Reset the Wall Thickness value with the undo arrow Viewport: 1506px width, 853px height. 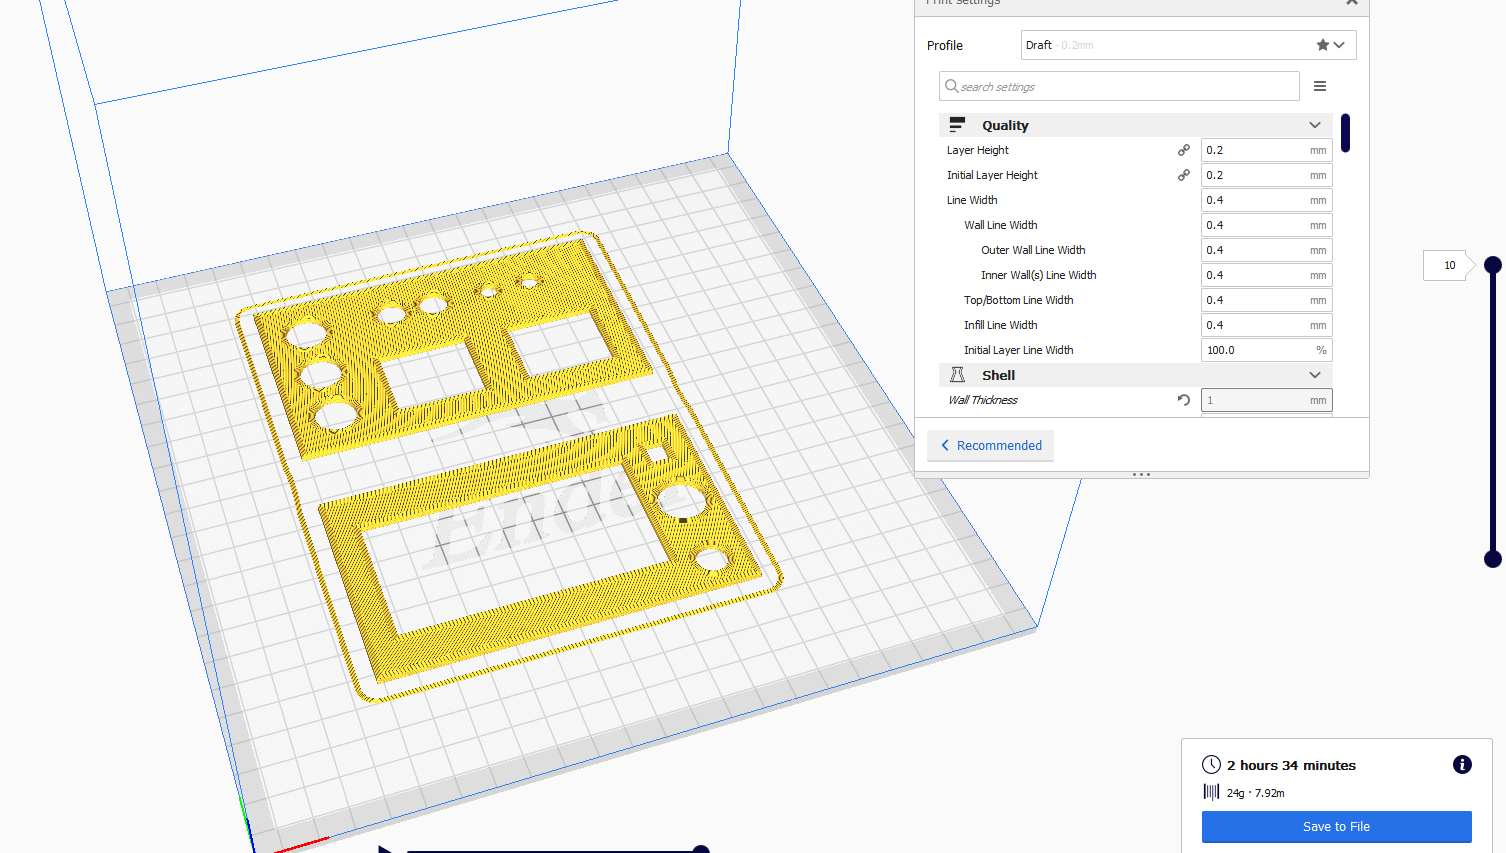pyautogui.click(x=1184, y=400)
